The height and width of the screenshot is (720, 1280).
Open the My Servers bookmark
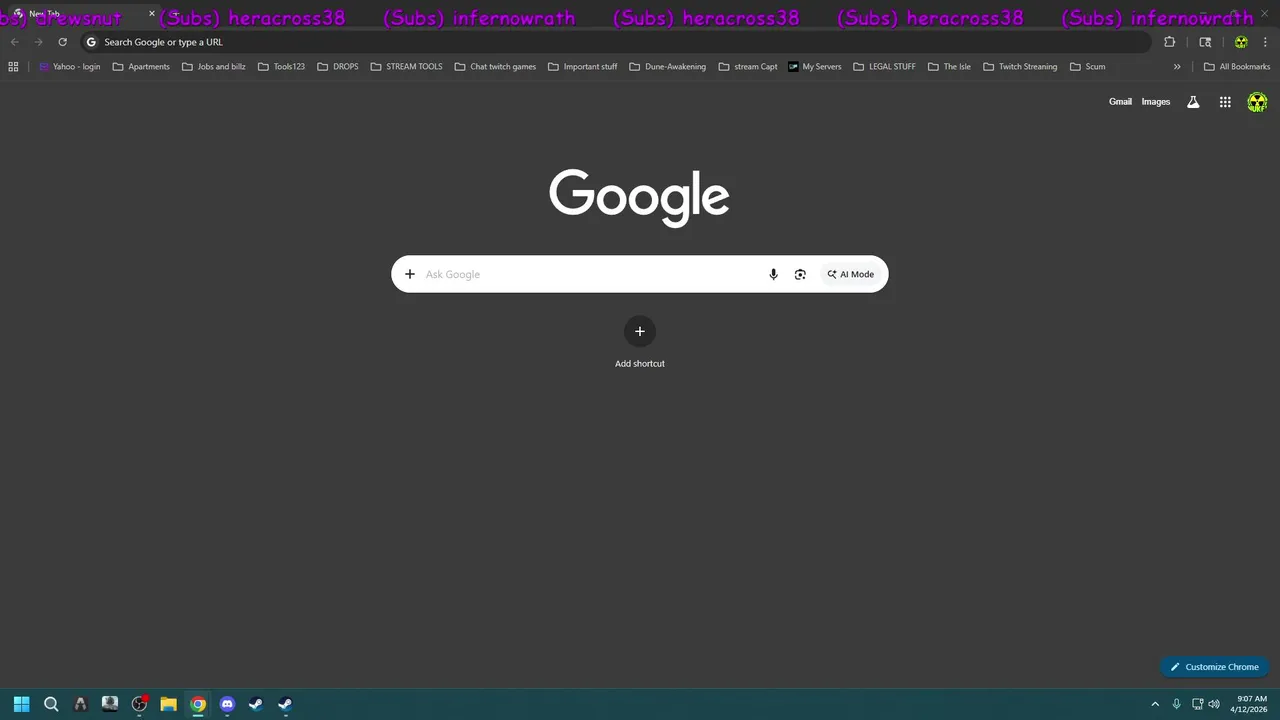click(815, 67)
